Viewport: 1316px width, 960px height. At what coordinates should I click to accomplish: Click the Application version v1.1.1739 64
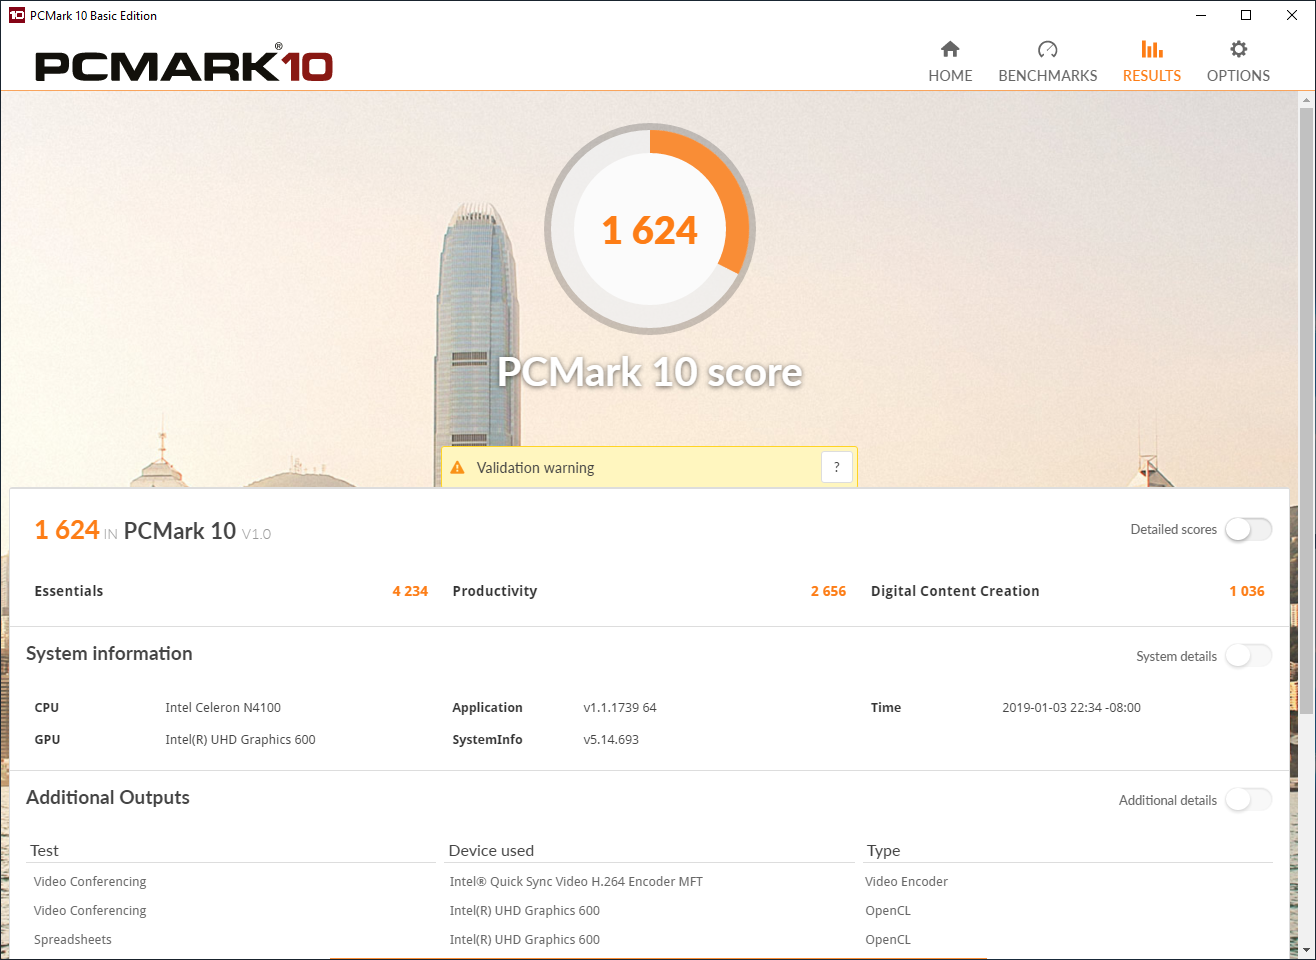pos(620,707)
